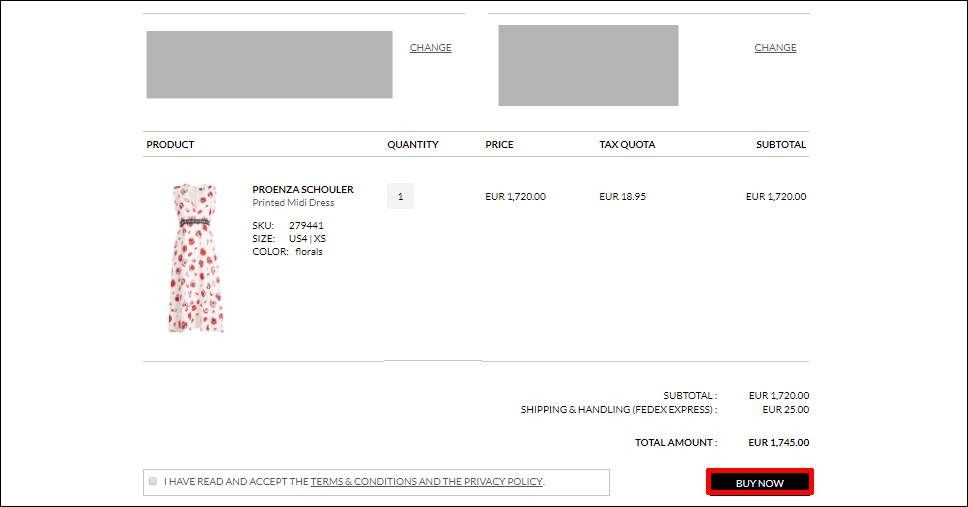Open the Terms & Conditions and Privacy Policy link
The height and width of the screenshot is (507, 968).
coord(427,482)
